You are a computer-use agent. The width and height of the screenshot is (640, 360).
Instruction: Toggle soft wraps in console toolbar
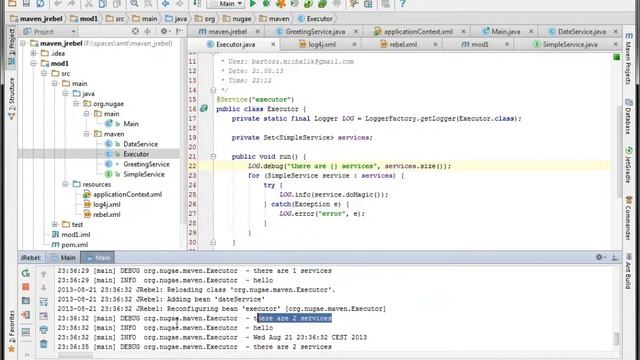coord(44,302)
